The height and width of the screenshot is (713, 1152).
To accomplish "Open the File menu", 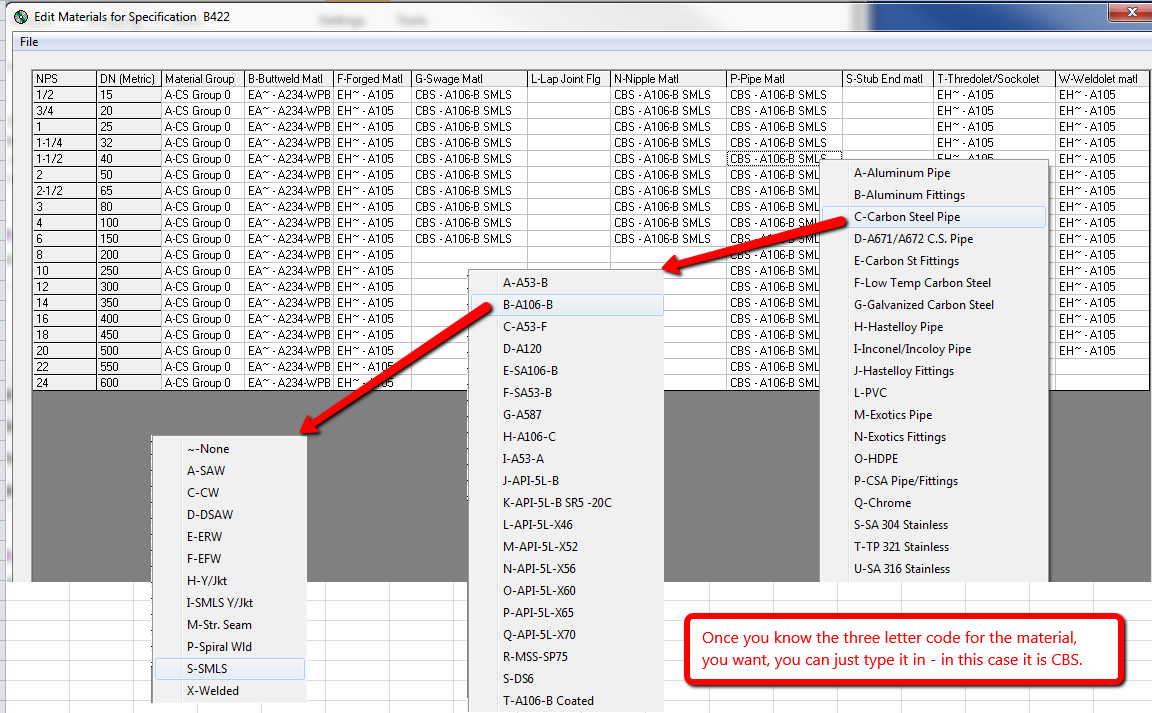I will pyautogui.click(x=27, y=42).
